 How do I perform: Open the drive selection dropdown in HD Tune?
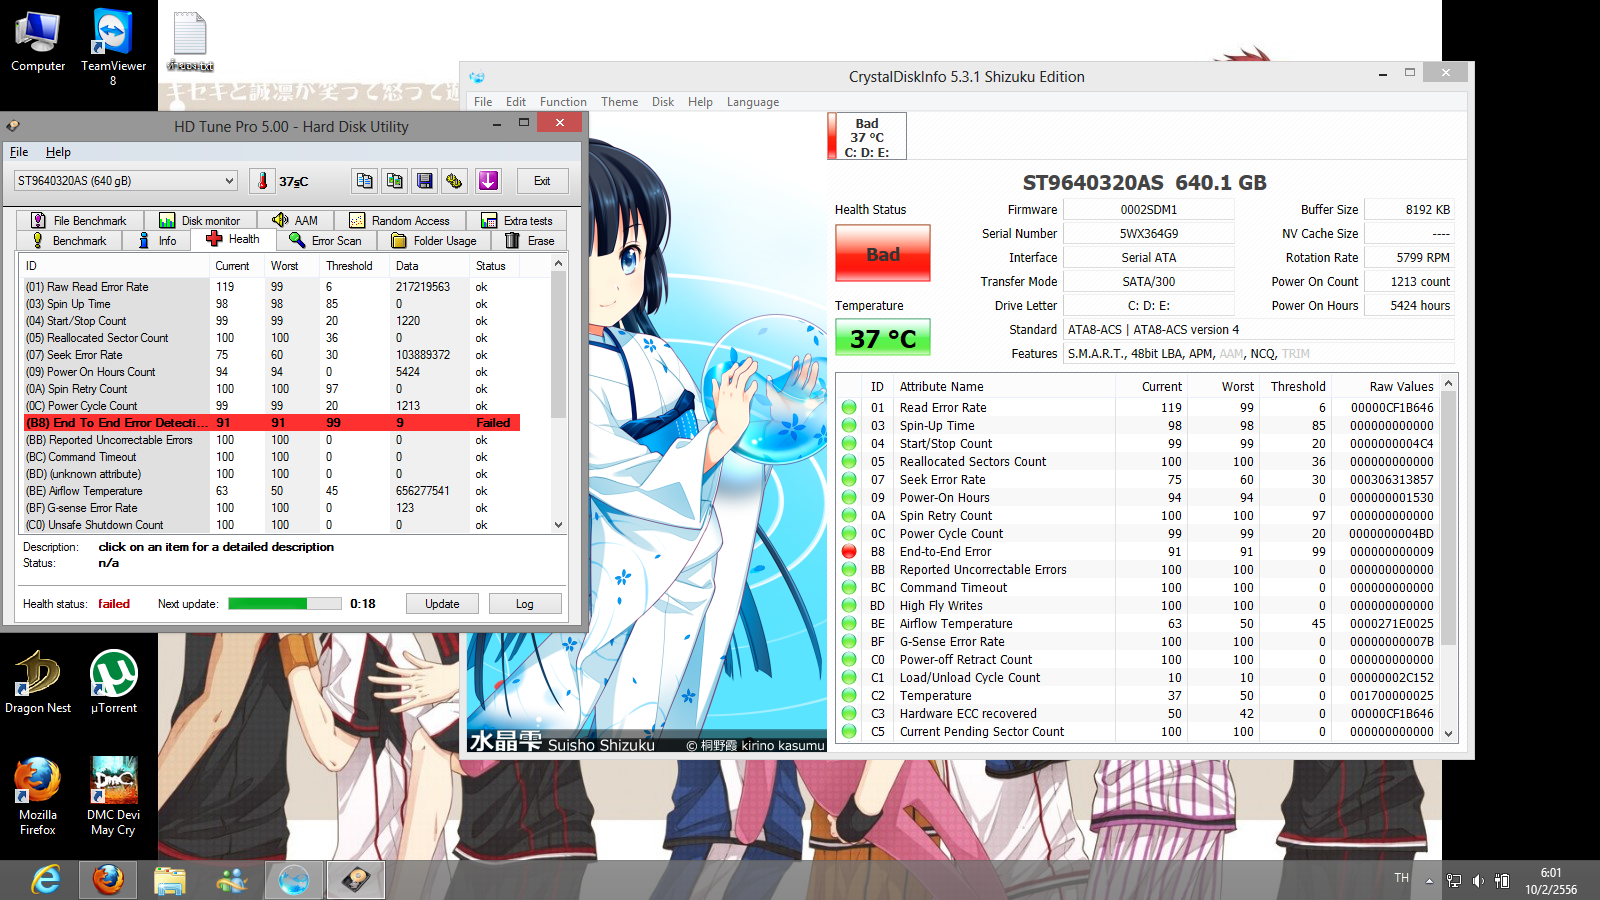click(x=126, y=181)
